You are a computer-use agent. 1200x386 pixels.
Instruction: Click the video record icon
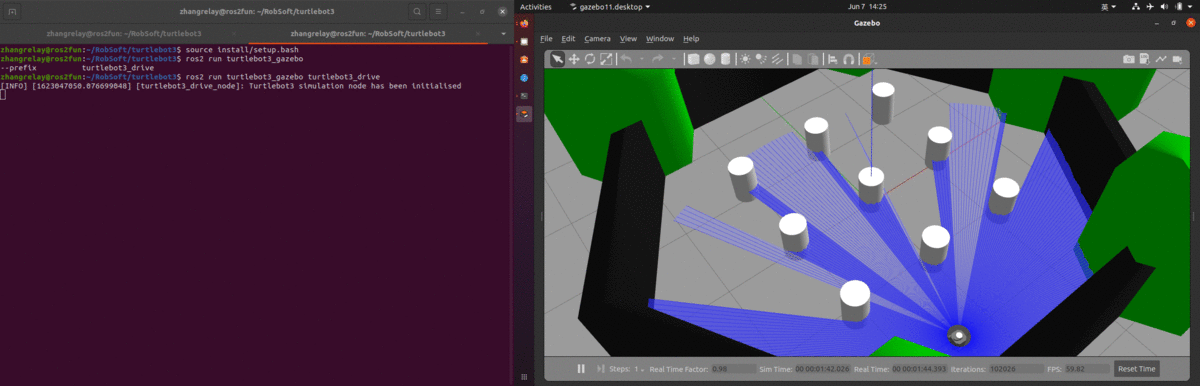point(1177,59)
